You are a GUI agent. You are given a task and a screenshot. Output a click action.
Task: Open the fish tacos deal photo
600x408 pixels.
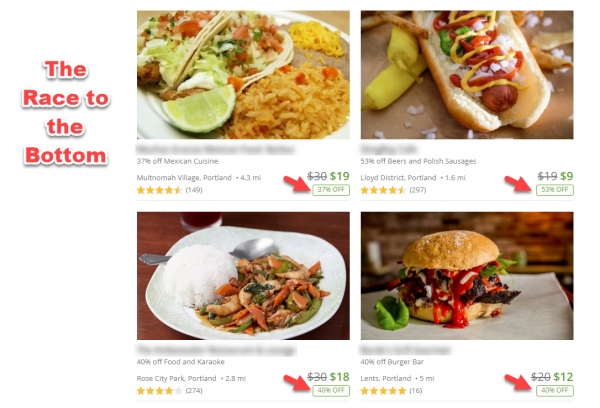coord(243,75)
